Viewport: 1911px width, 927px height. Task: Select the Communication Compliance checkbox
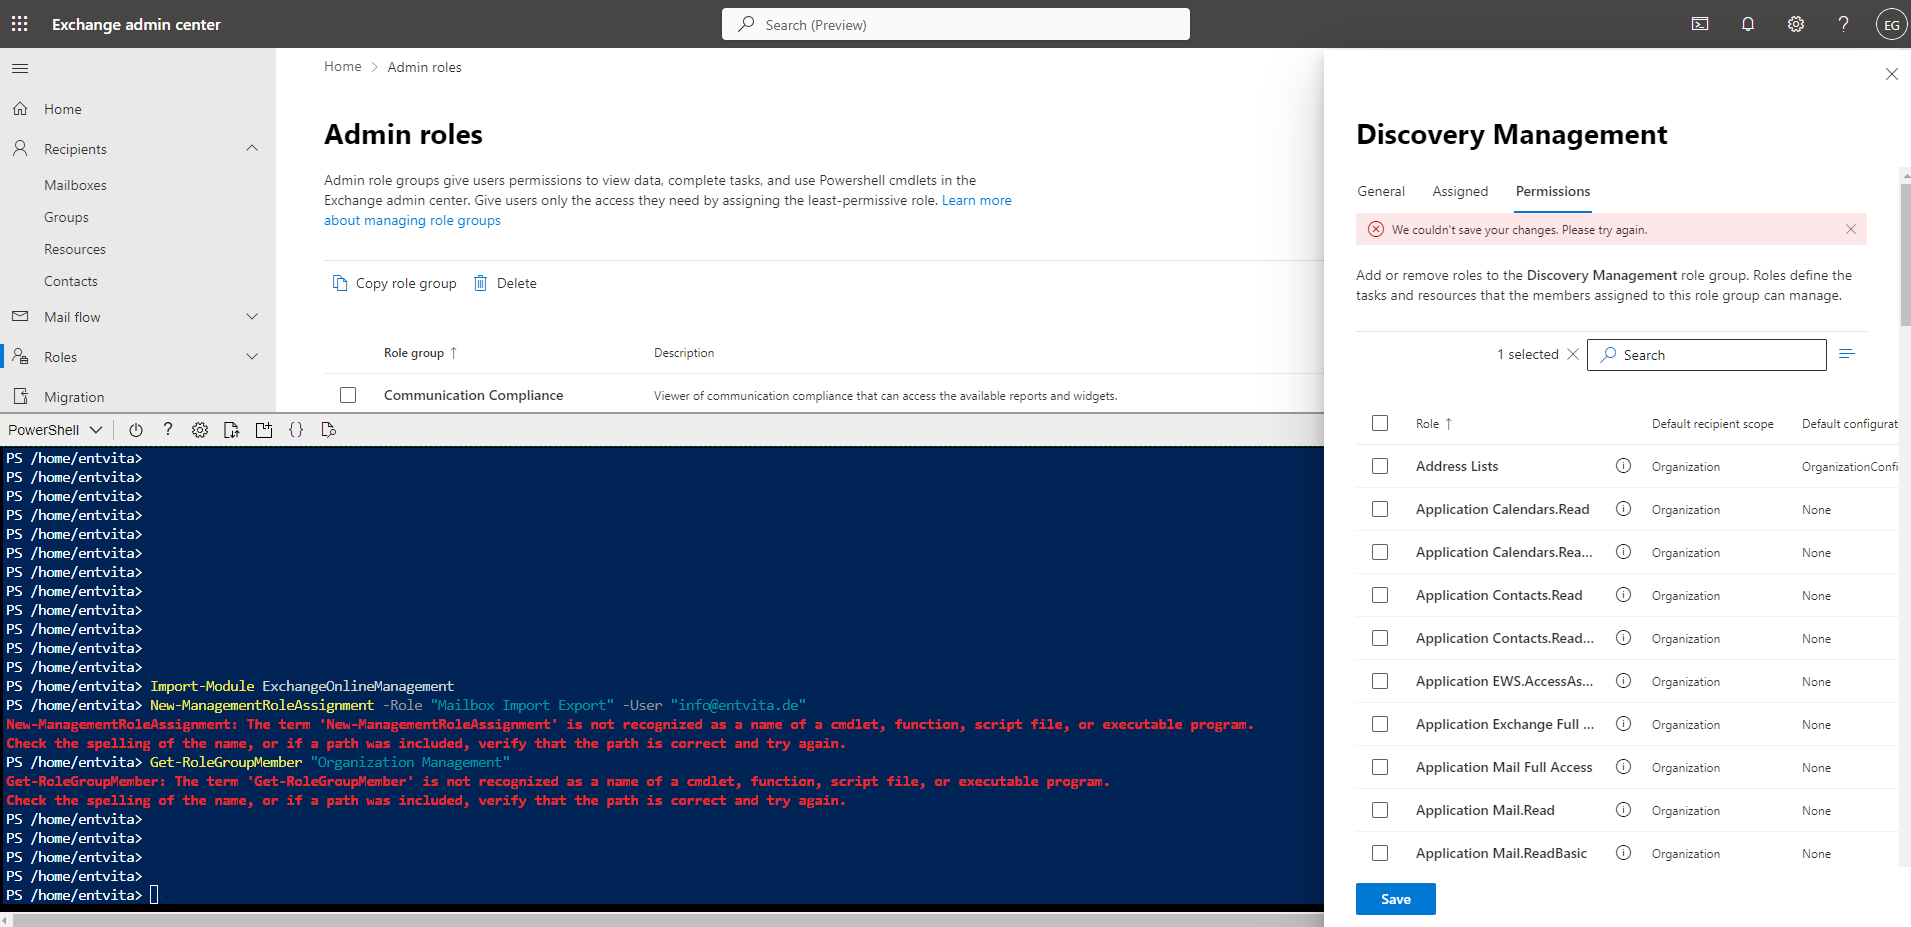coord(348,394)
